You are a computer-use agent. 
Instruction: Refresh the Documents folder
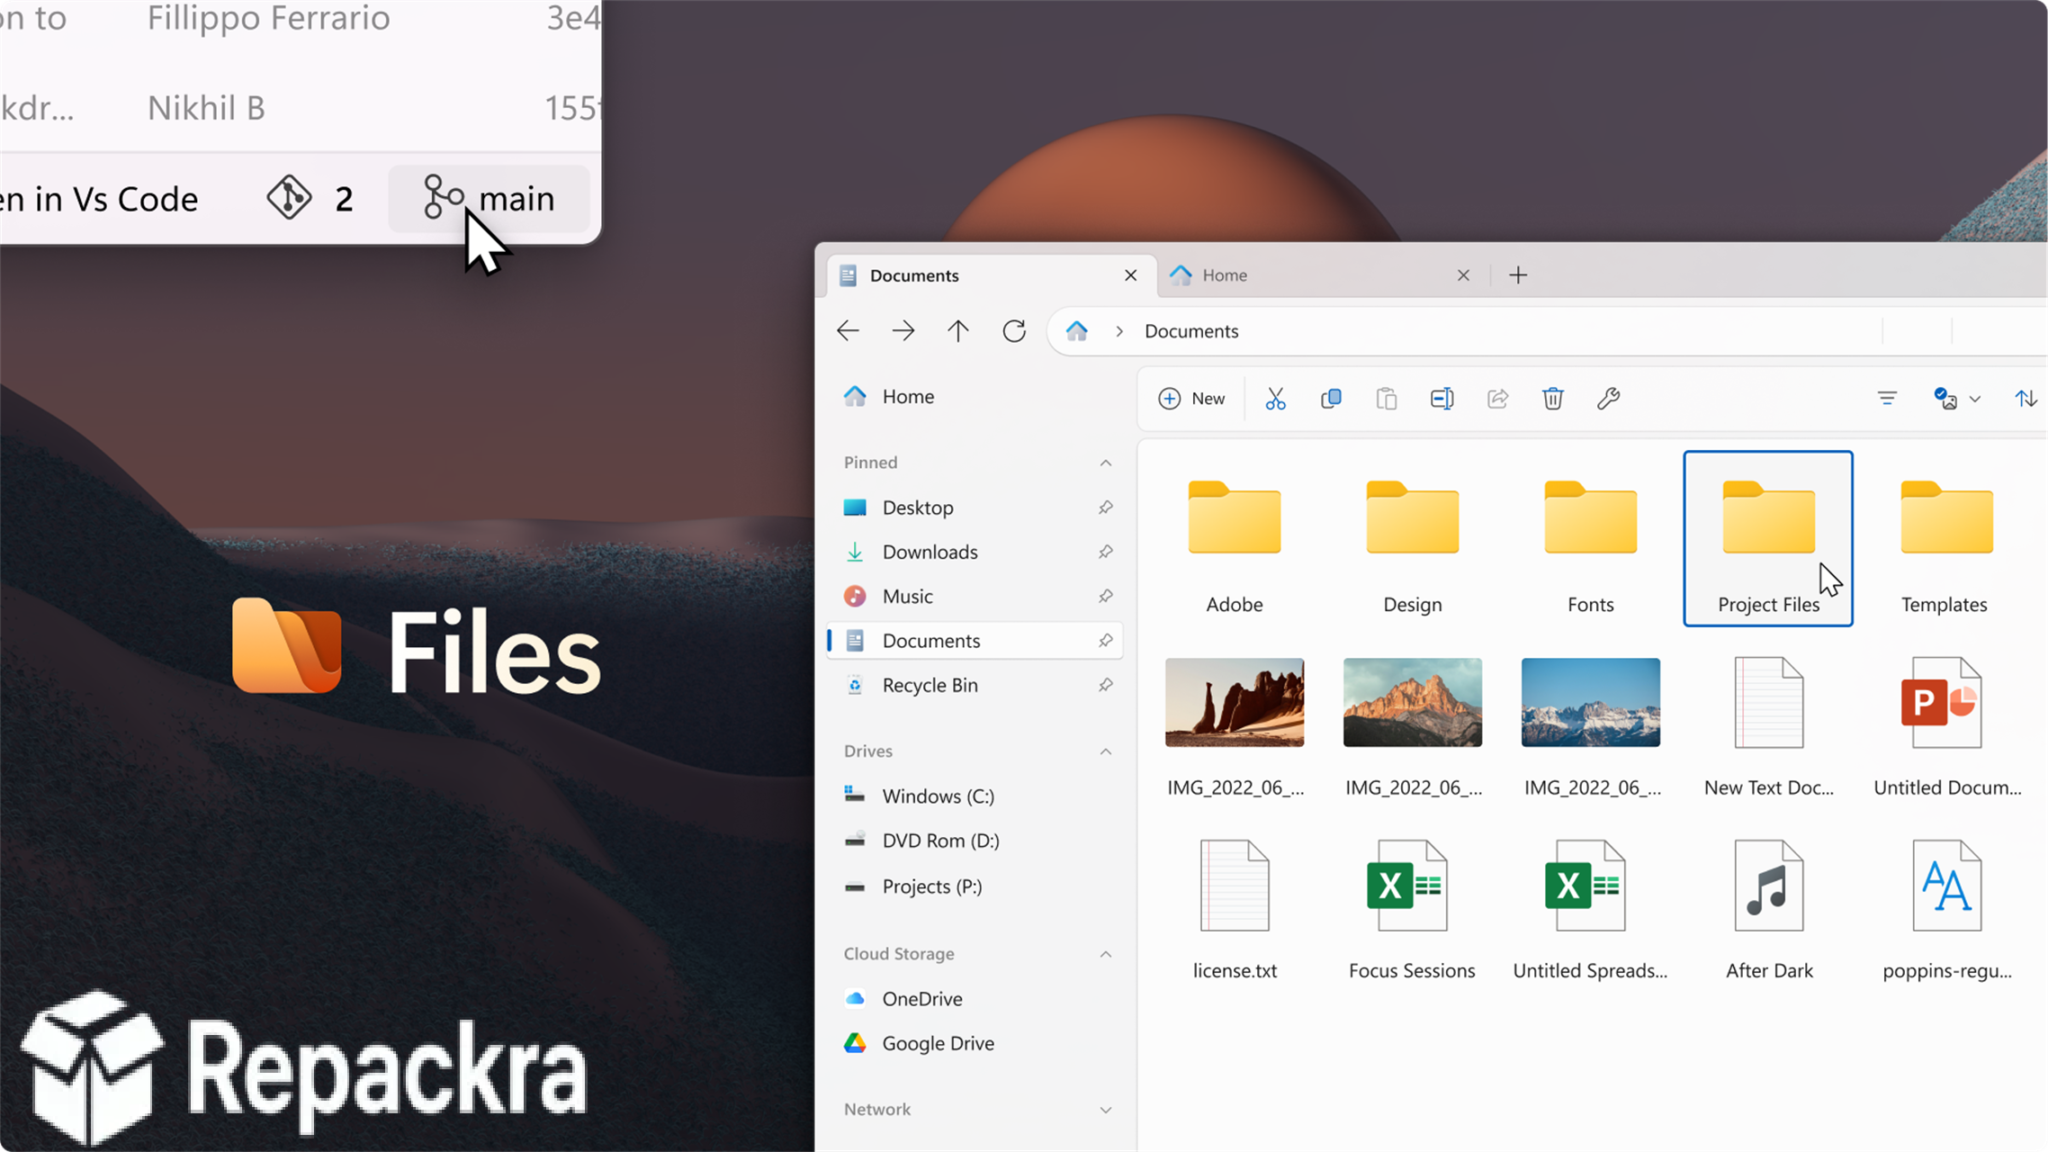coord(1014,331)
